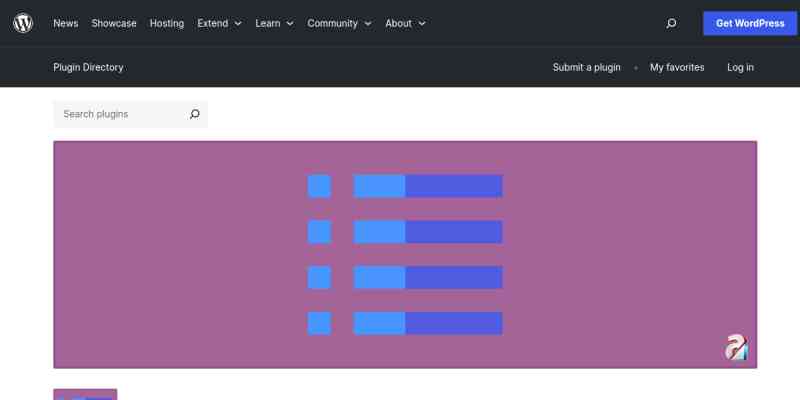The width and height of the screenshot is (800, 400).
Task: Open the News menu item
Action: [x=66, y=23]
